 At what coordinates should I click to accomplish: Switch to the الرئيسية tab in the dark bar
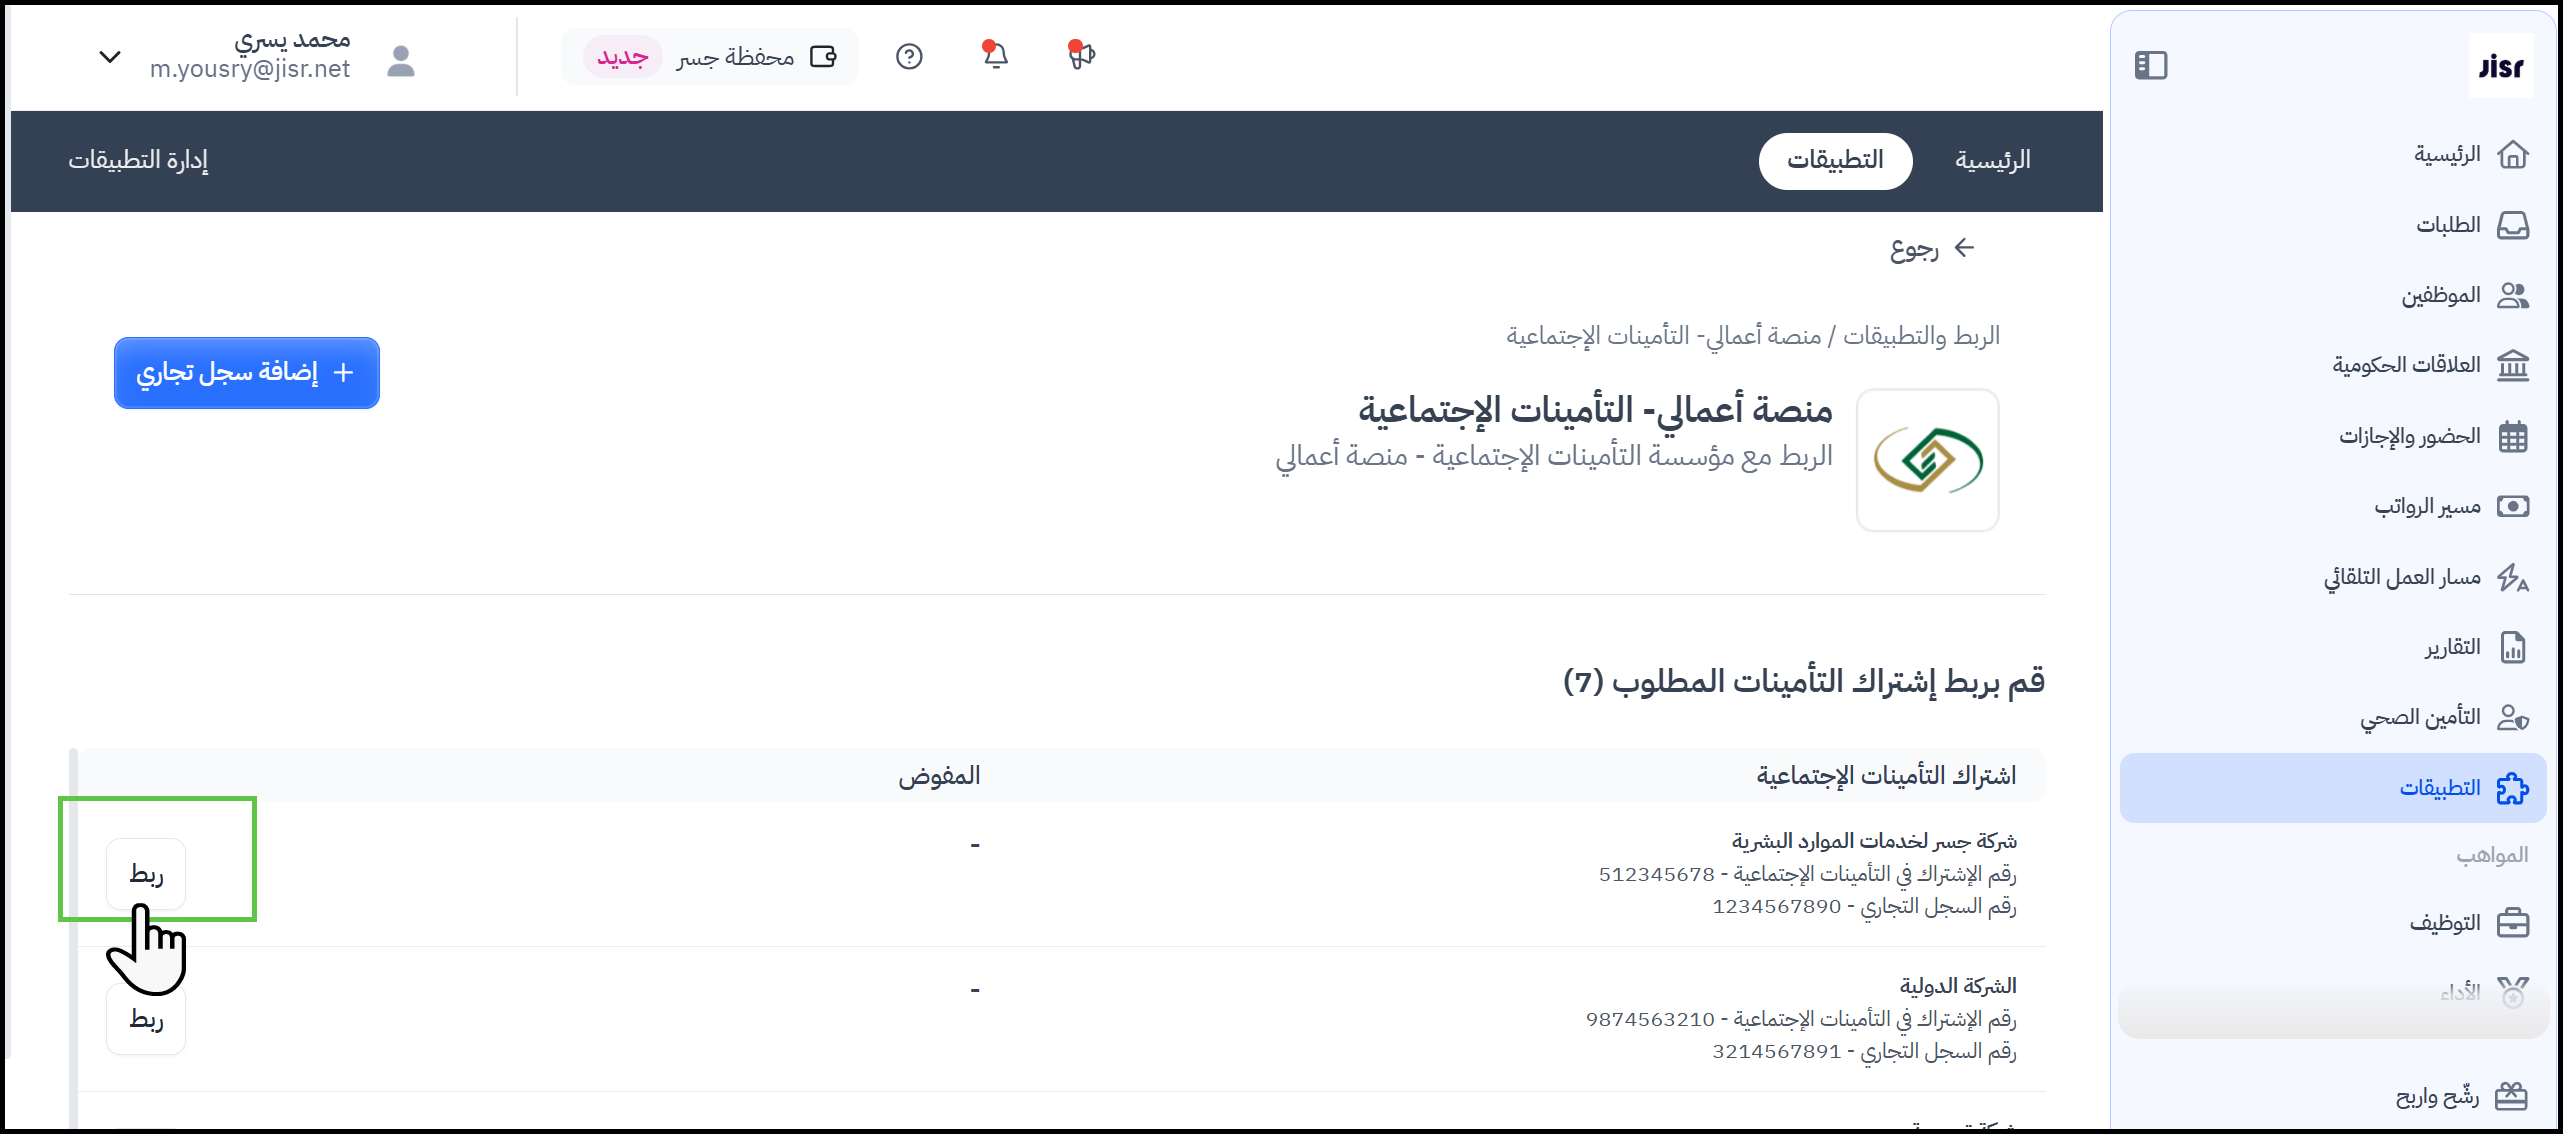click(1992, 160)
